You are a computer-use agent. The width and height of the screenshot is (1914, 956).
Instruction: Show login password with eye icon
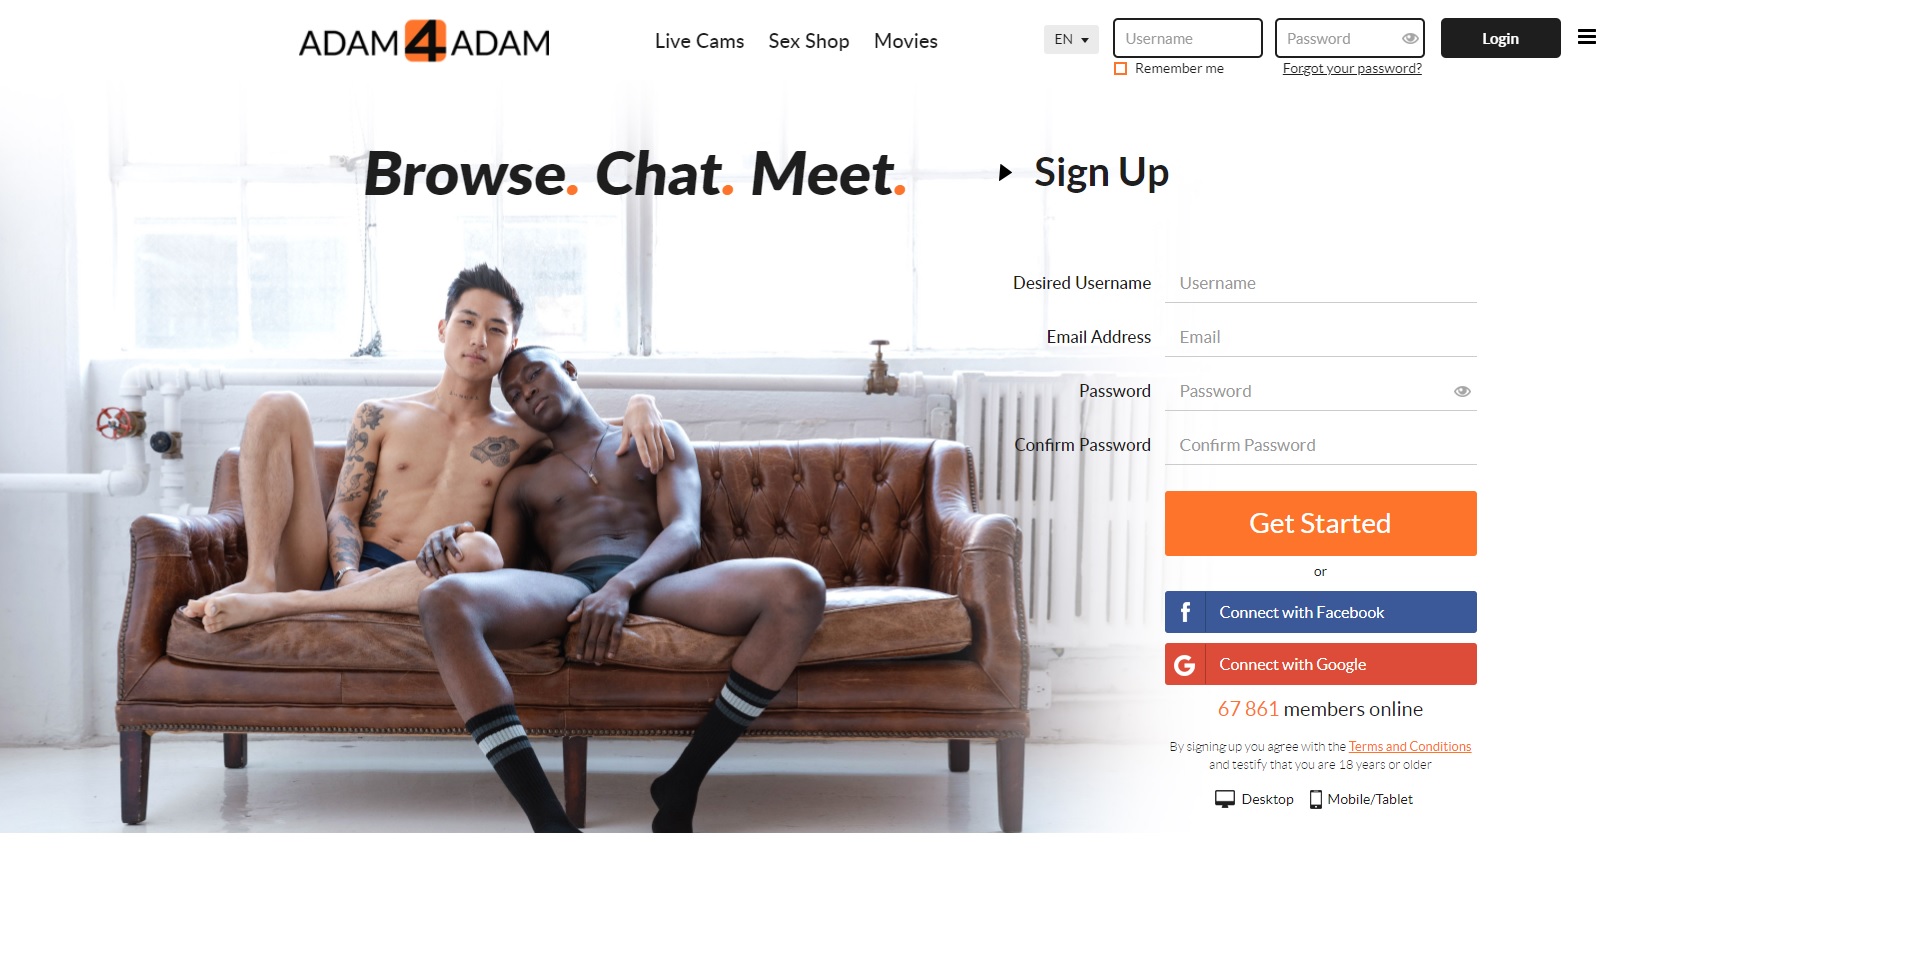(x=1410, y=39)
